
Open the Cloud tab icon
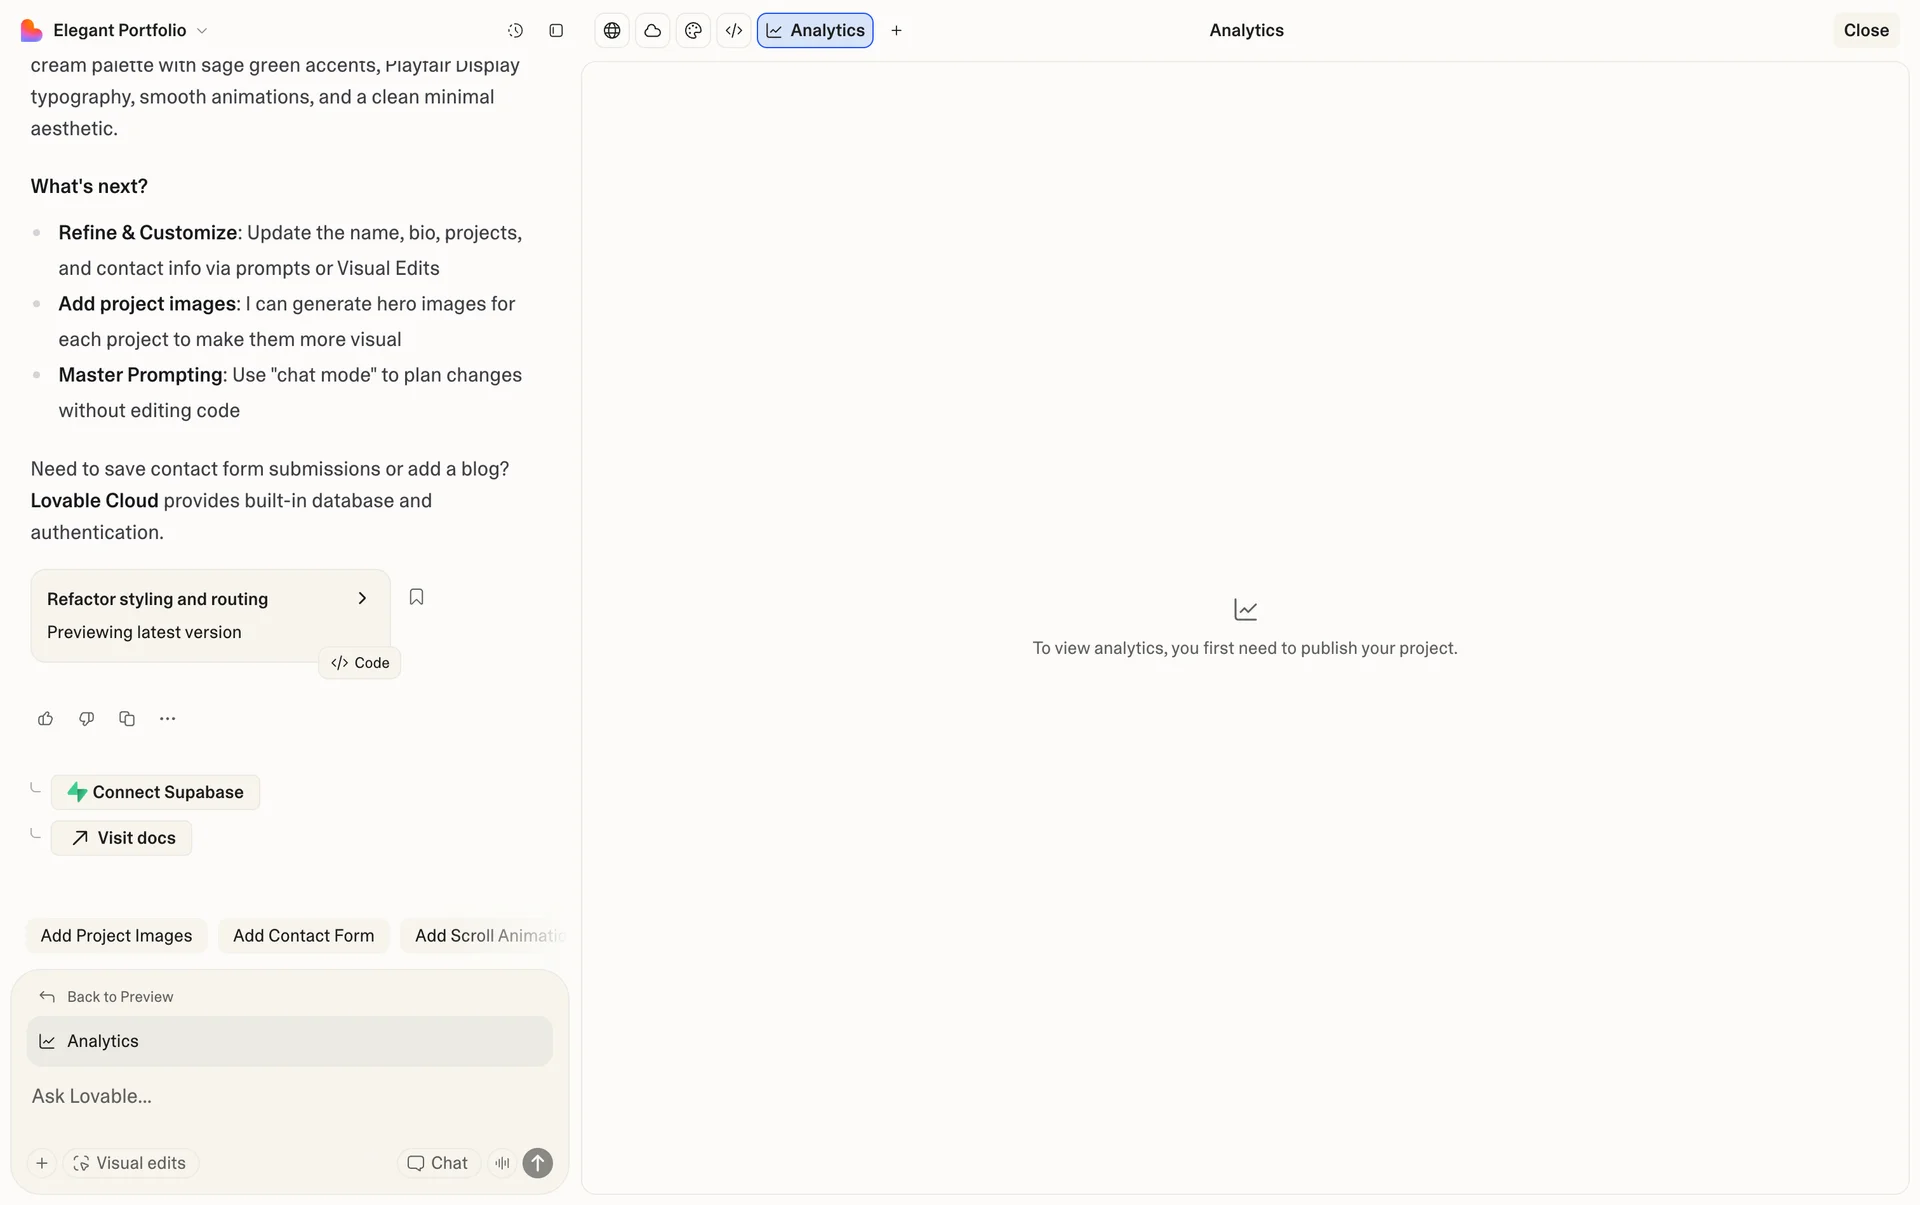[x=652, y=31]
